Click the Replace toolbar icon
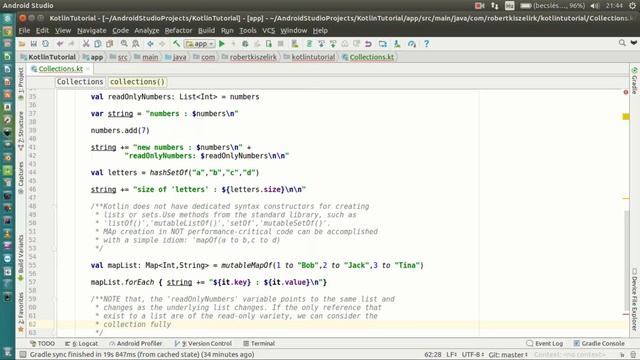This screenshot has height=360, width=640. (136, 44)
